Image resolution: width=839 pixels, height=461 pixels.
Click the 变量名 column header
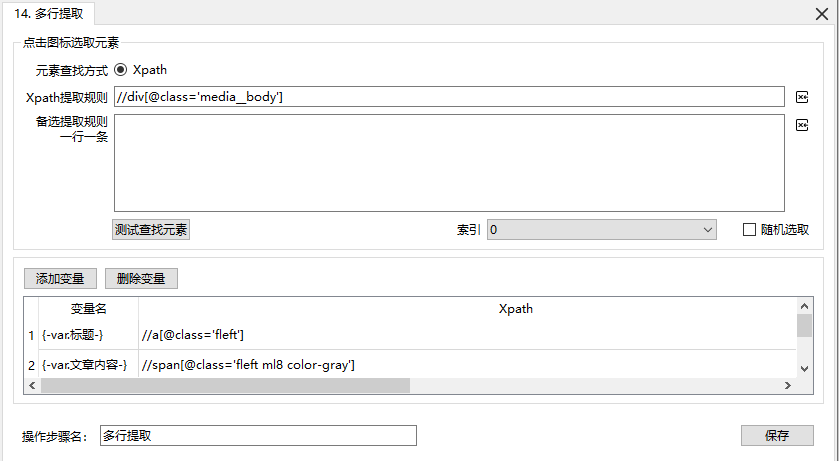point(88,309)
